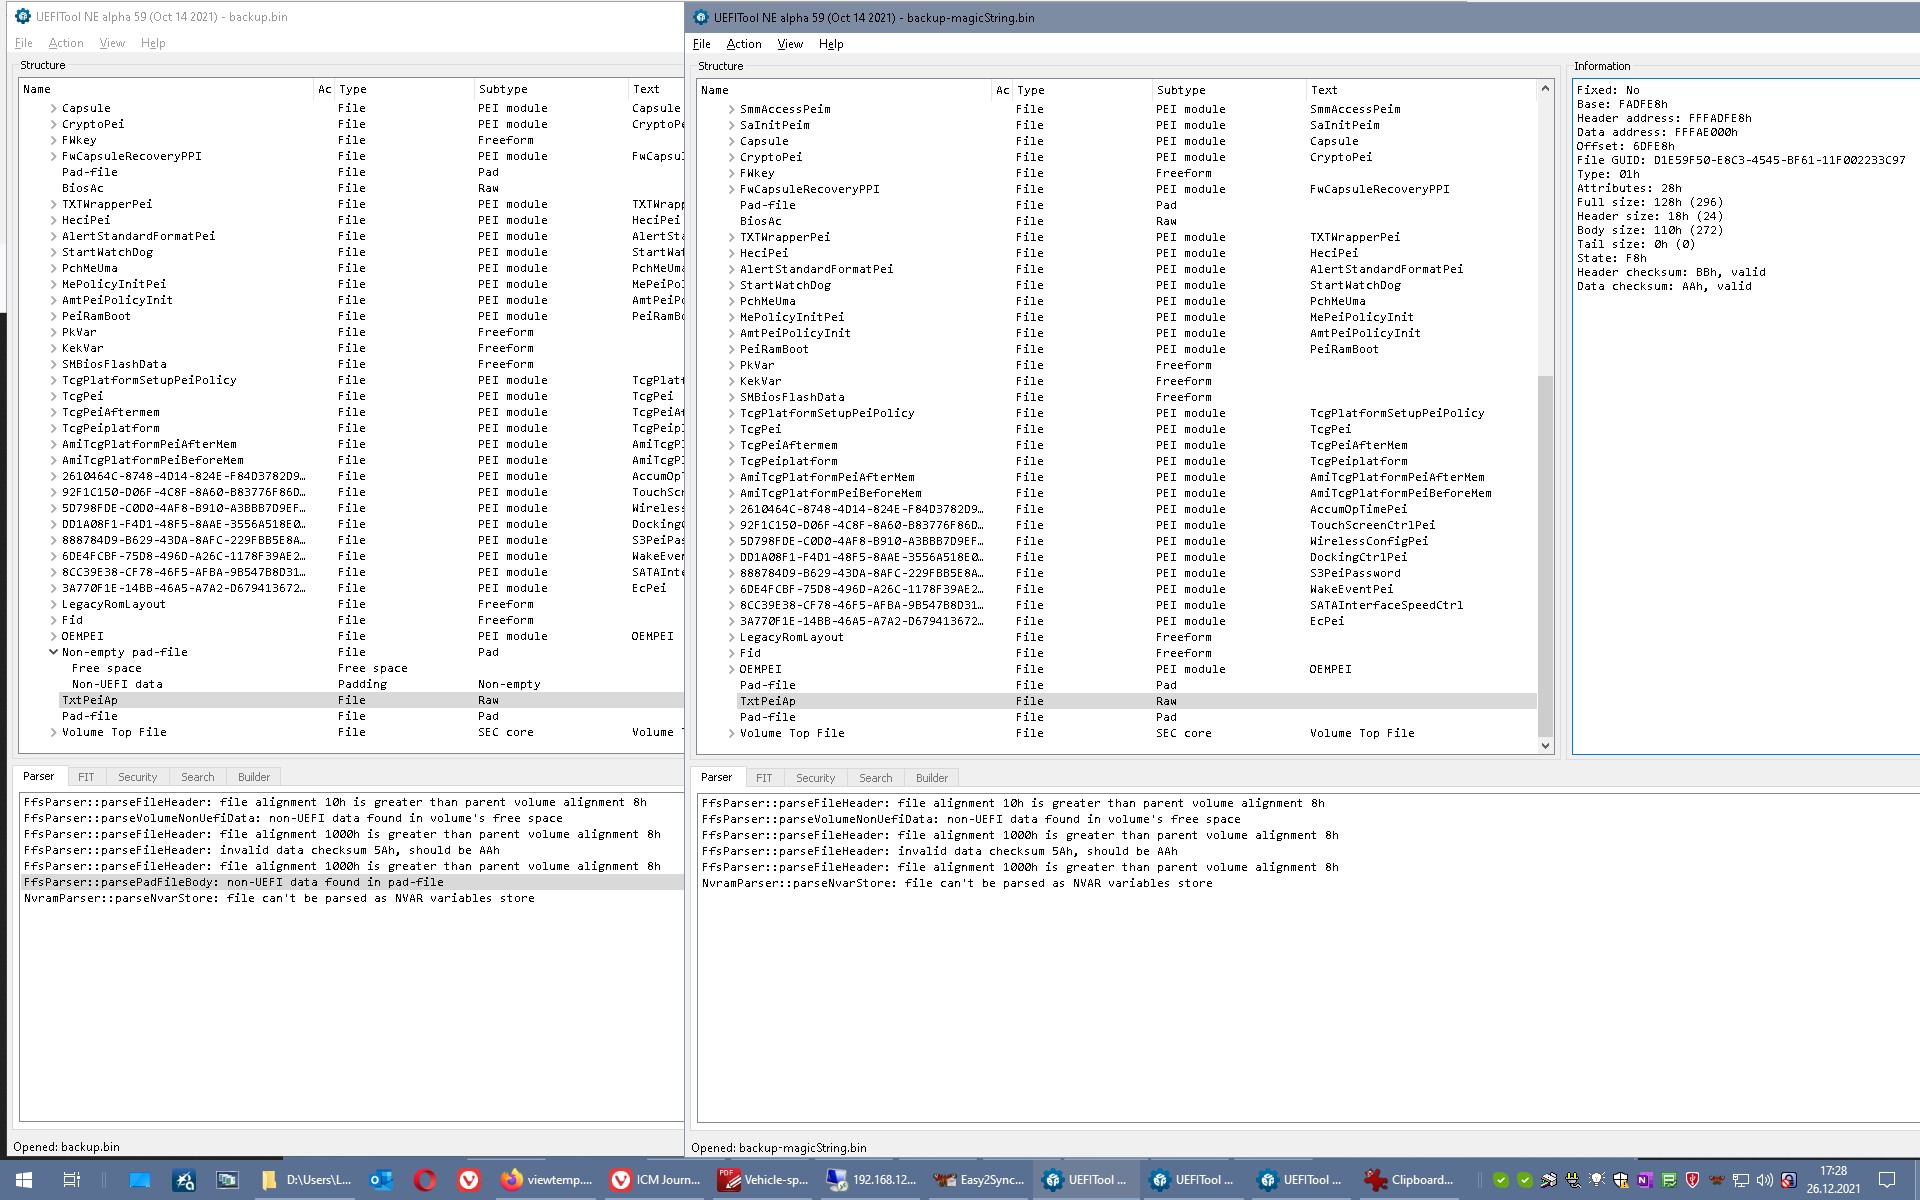This screenshot has height=1200, width=1920.
Task: Click the vertical scrollbar thumb in right structure tree
Action: (1545, 555)
